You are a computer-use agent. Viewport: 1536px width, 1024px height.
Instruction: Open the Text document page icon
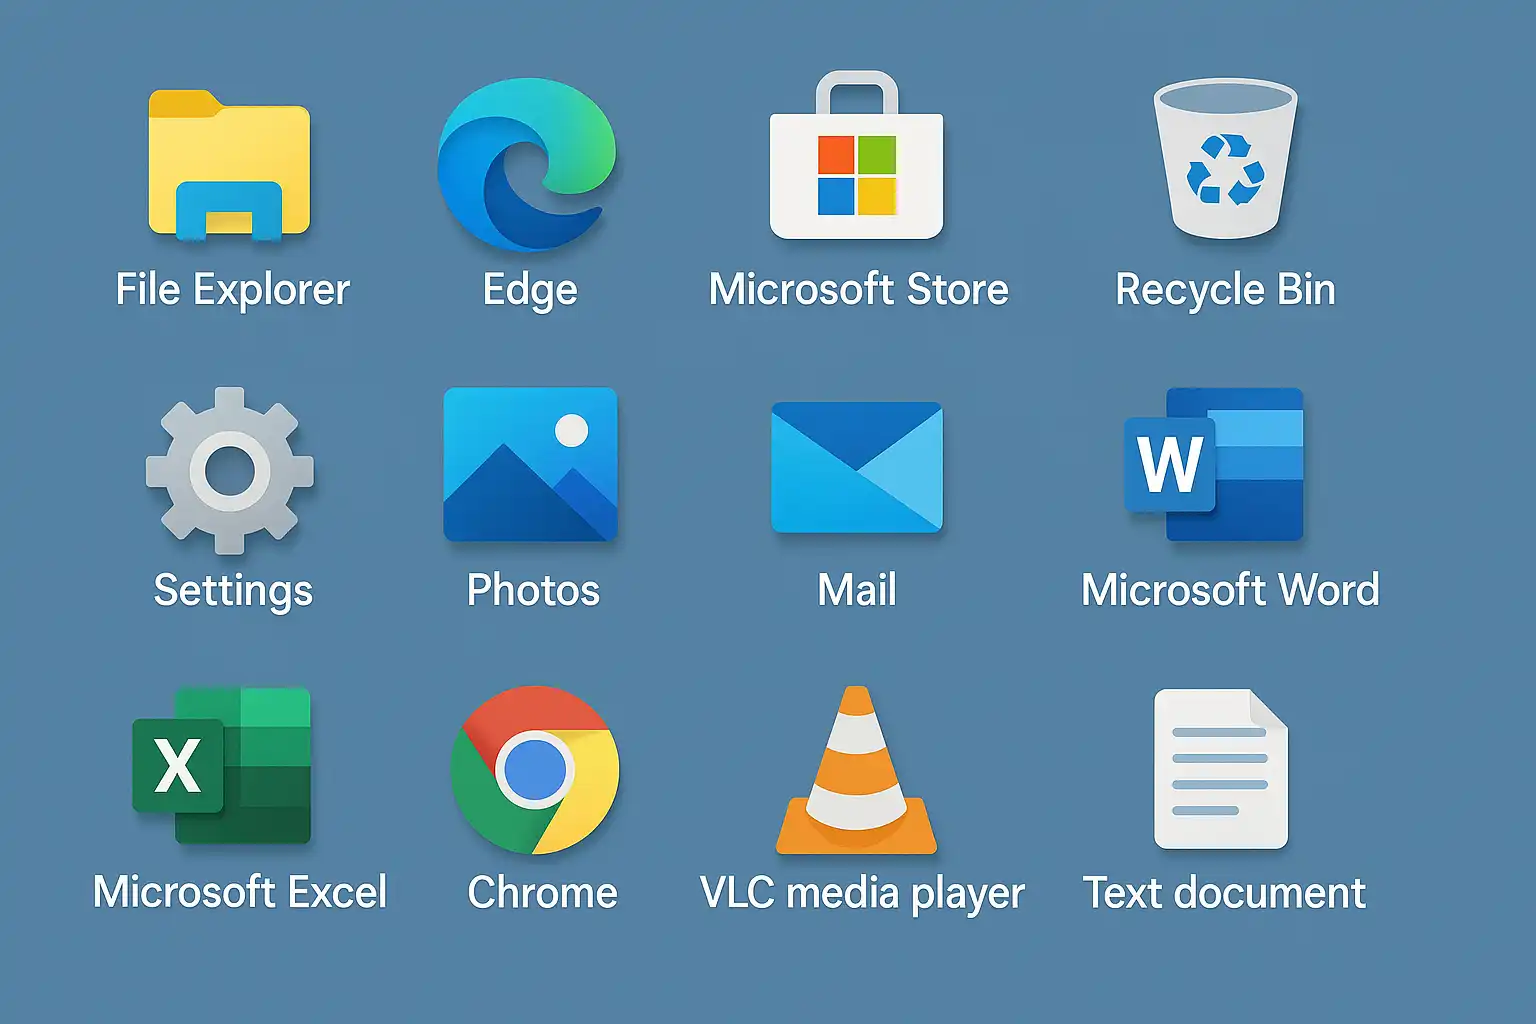pos(1221,768)
